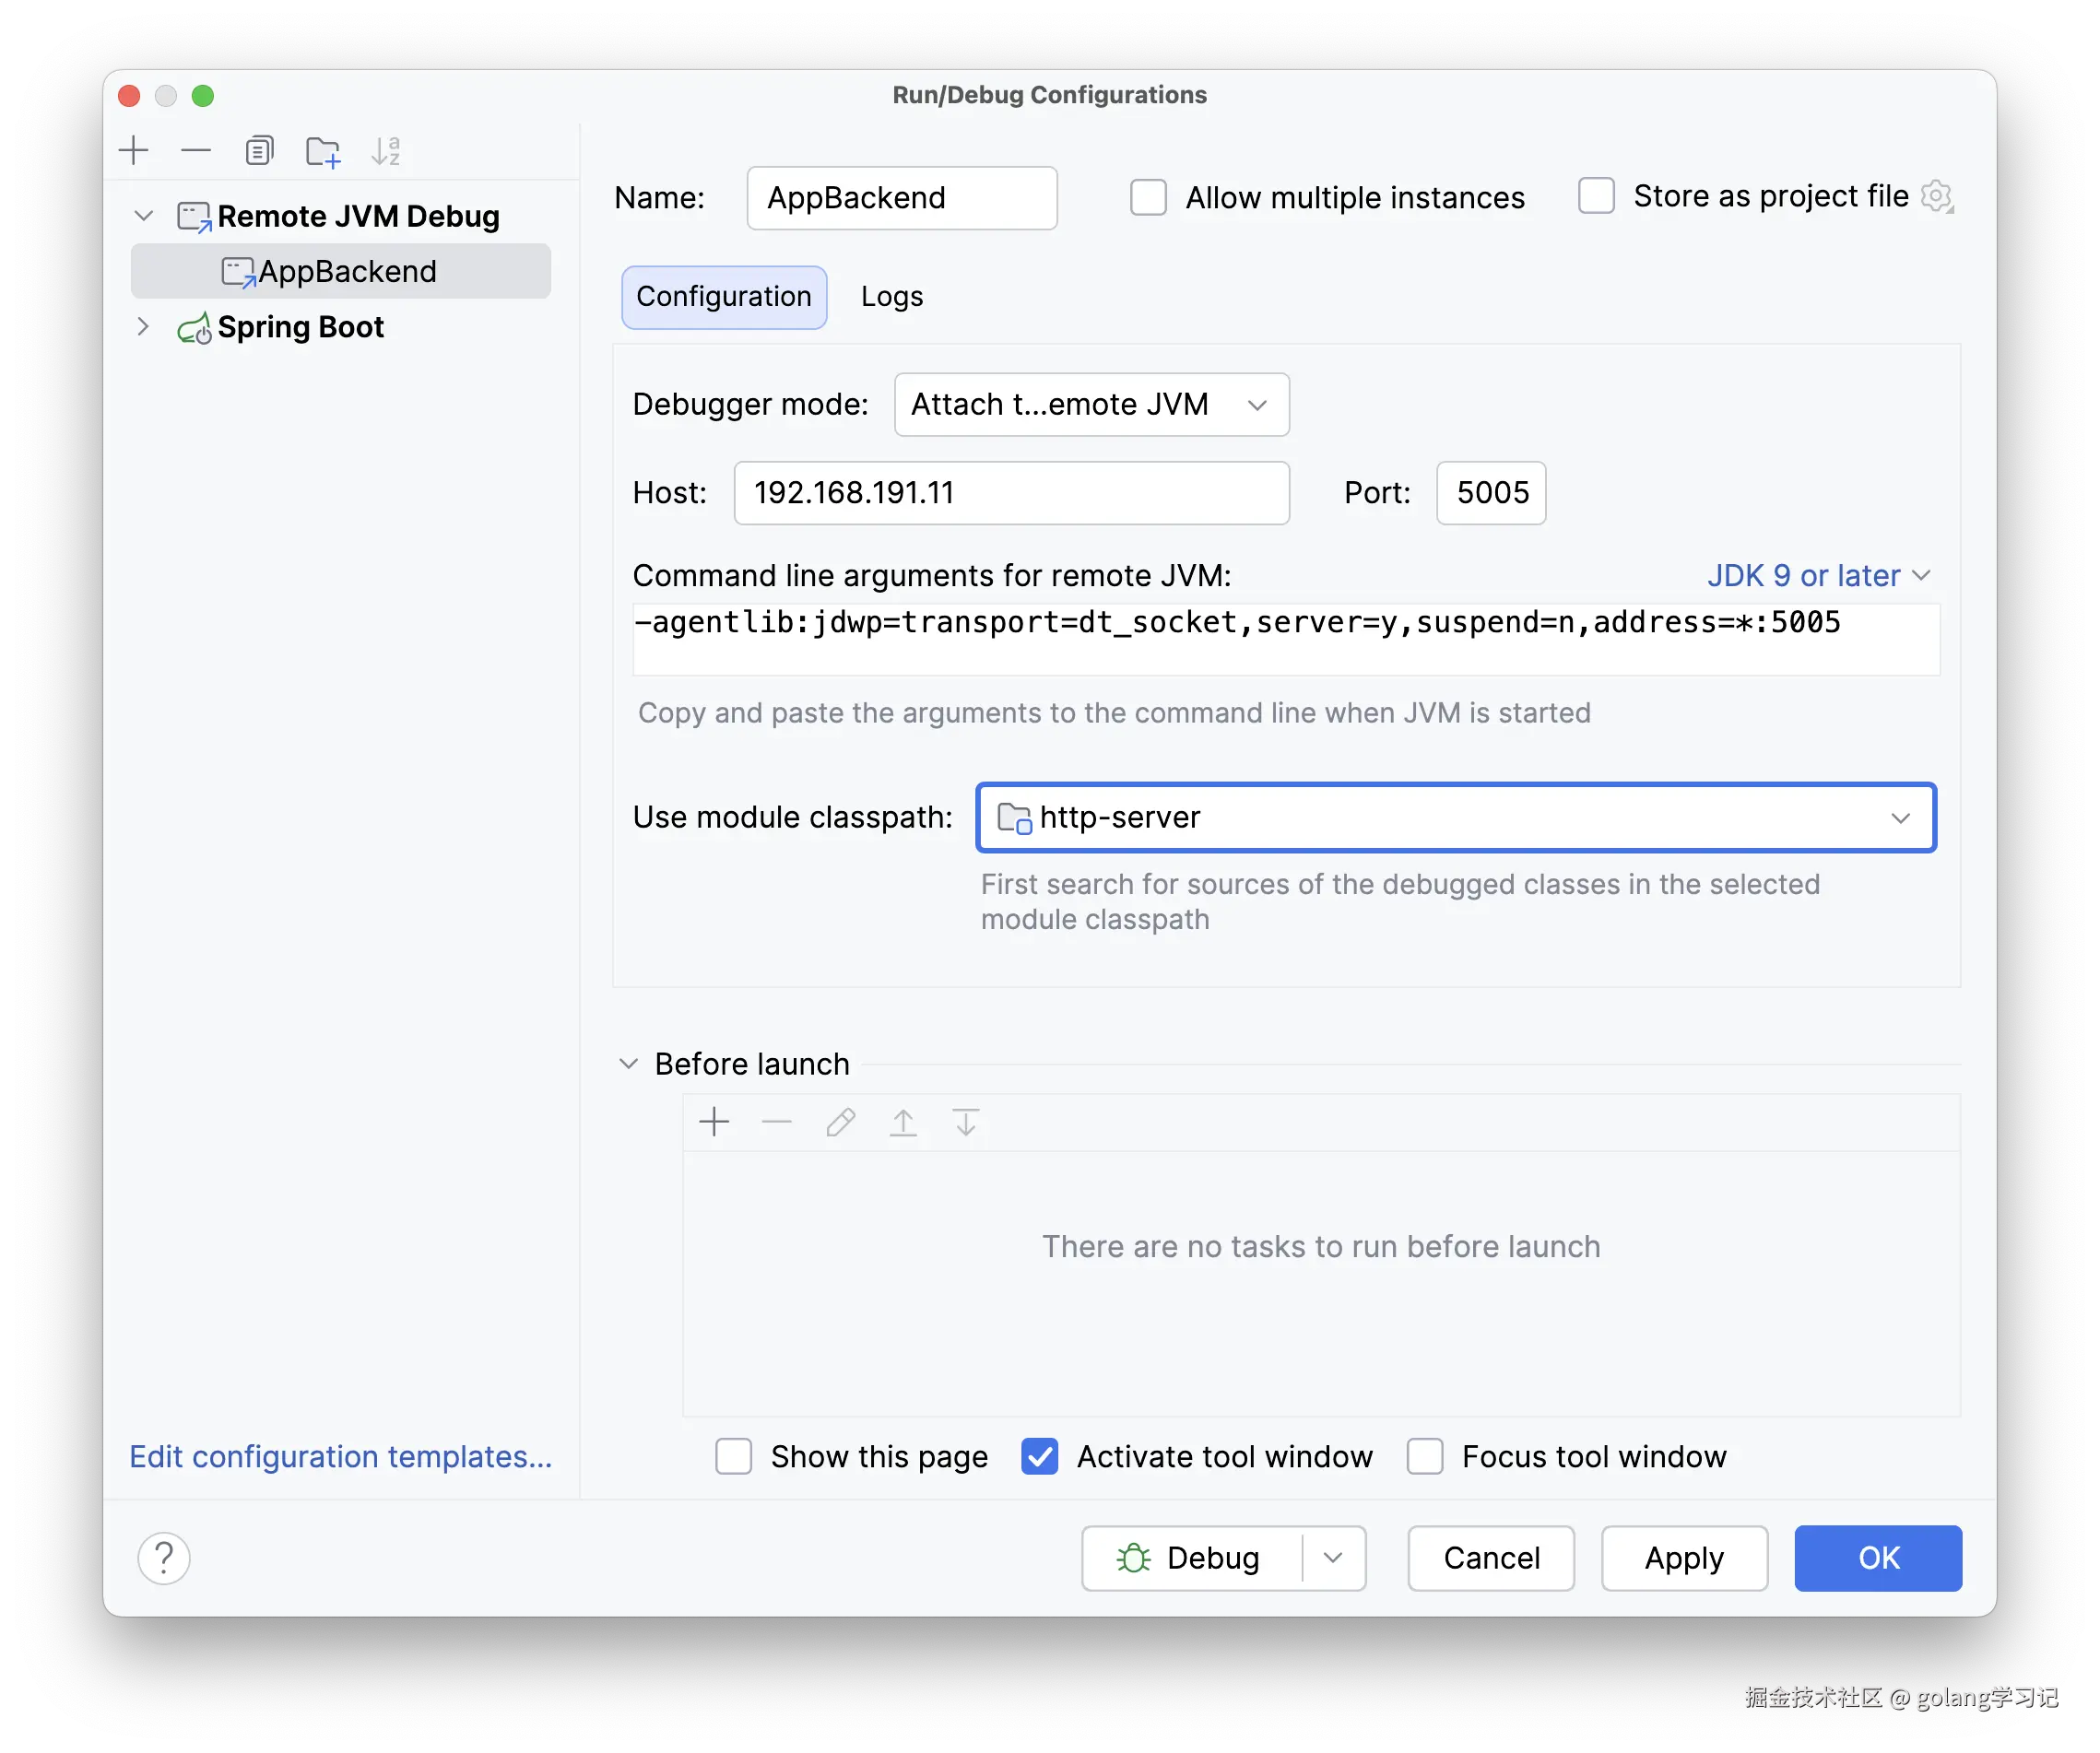
Task: Open store settings via the gear icon
Action: click(1937, 196)
